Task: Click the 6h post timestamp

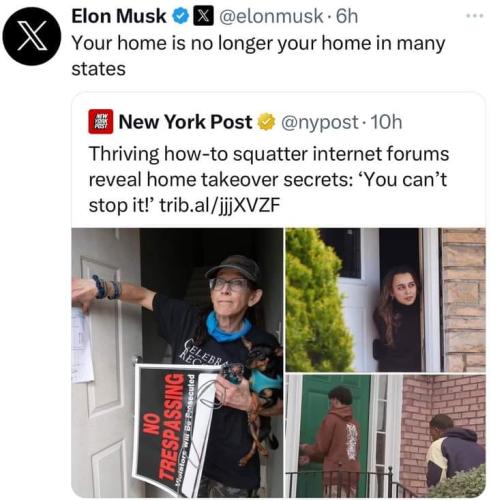Action: coord(347,16)
